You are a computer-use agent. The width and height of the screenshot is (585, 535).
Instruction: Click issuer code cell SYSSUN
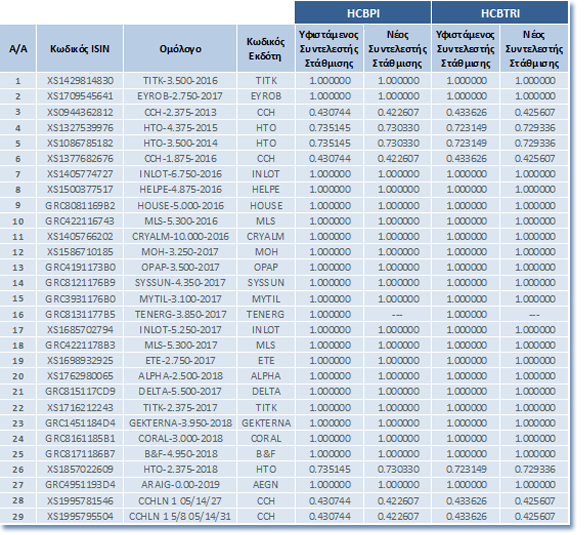(266, 282)
